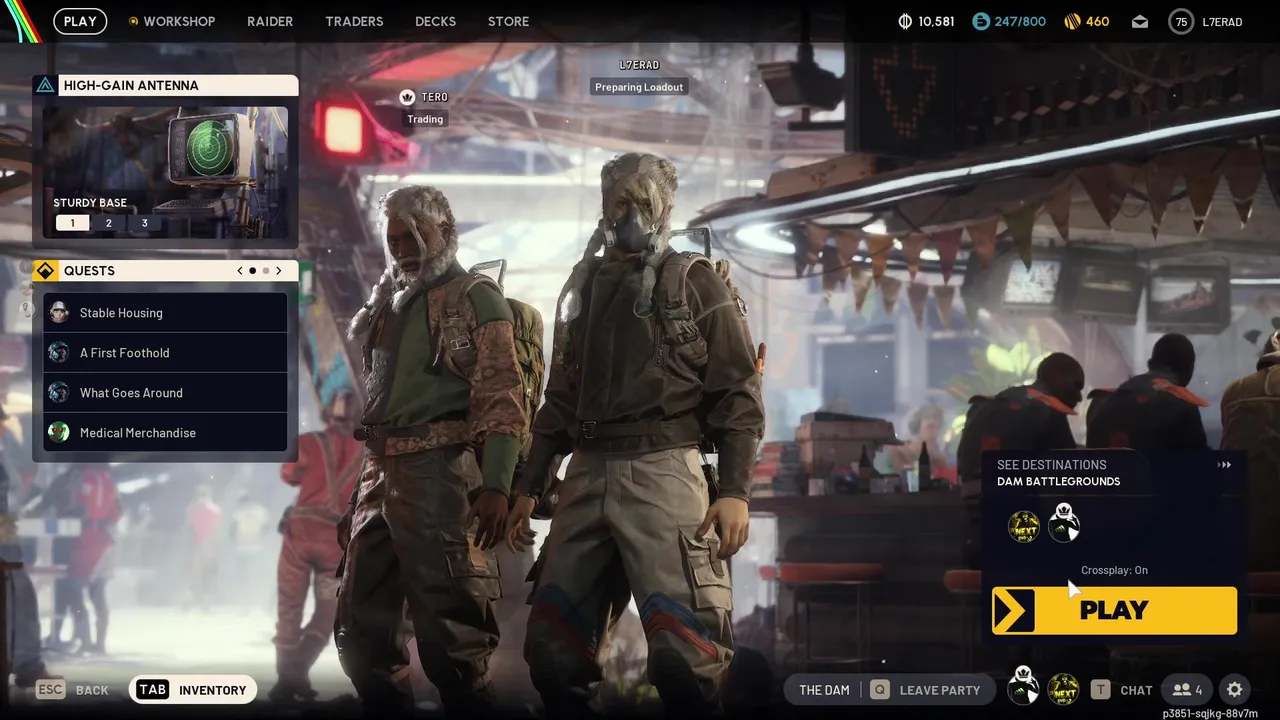This screenshot has width=1280, height=720.
Task: Click the What Goes Around quest portrait
Action: click(x=59, y=393)
